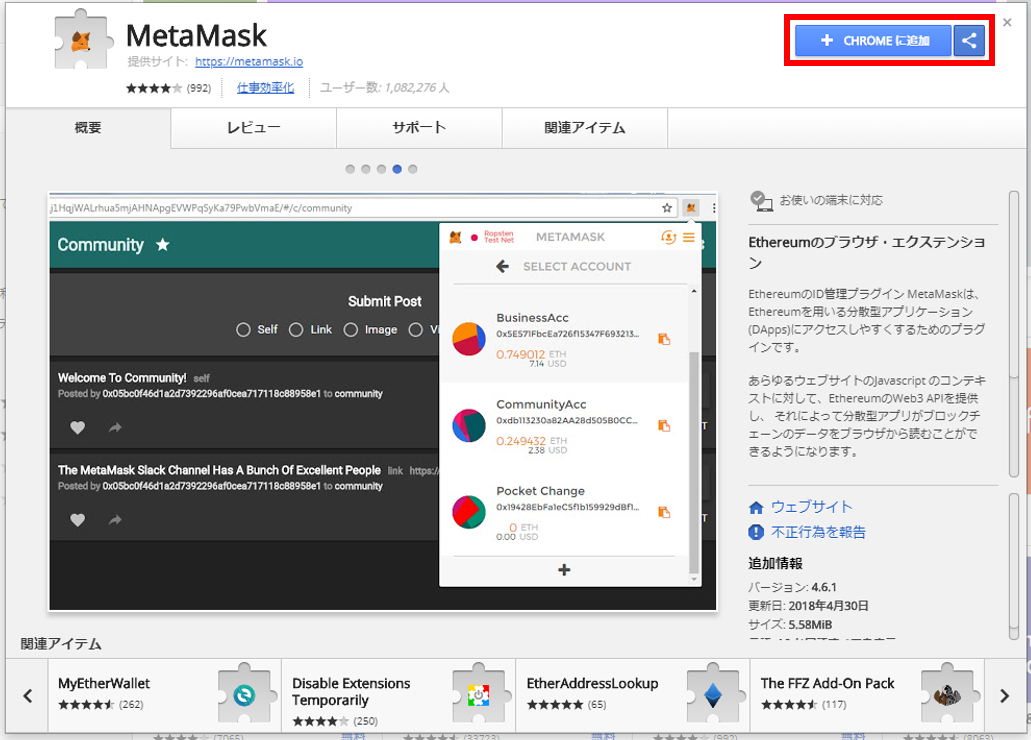Select the Image radio button

351,330
